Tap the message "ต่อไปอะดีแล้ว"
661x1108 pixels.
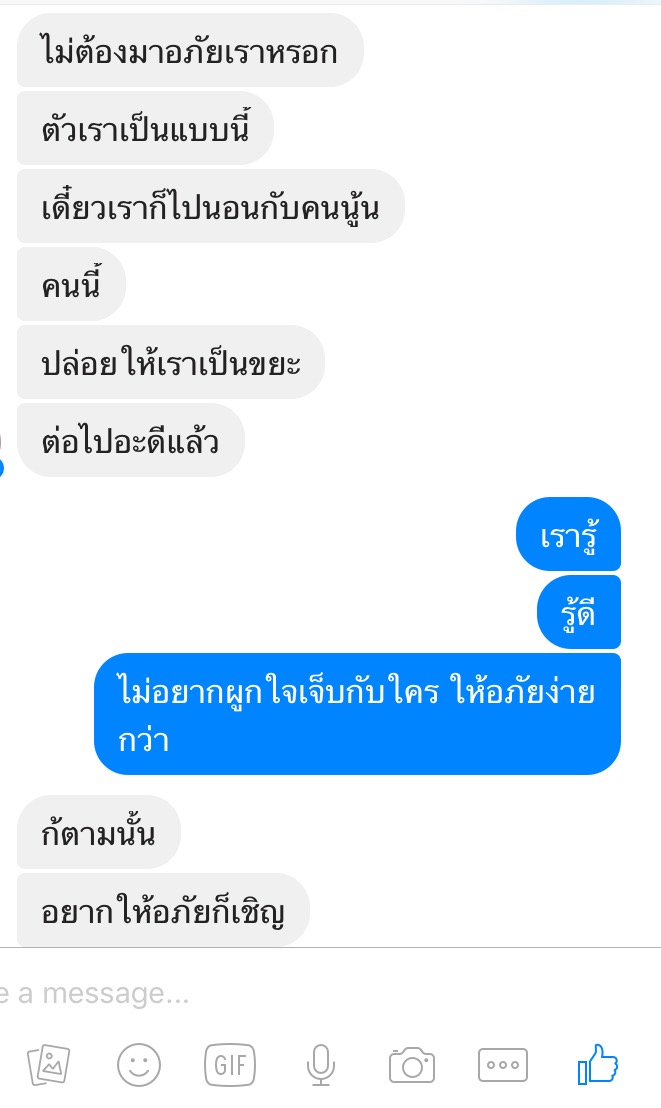click(x=131, y=440)
